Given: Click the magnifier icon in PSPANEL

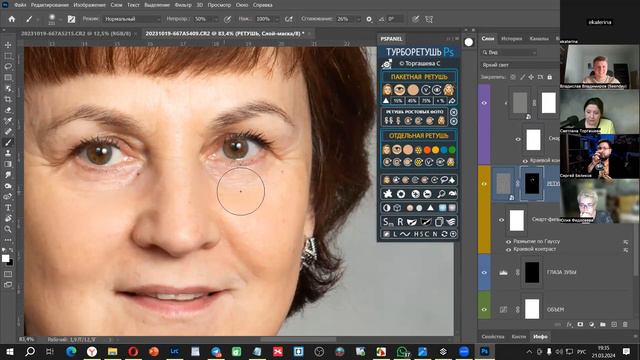Looking at the screenshot, I should tap(441, 194).
